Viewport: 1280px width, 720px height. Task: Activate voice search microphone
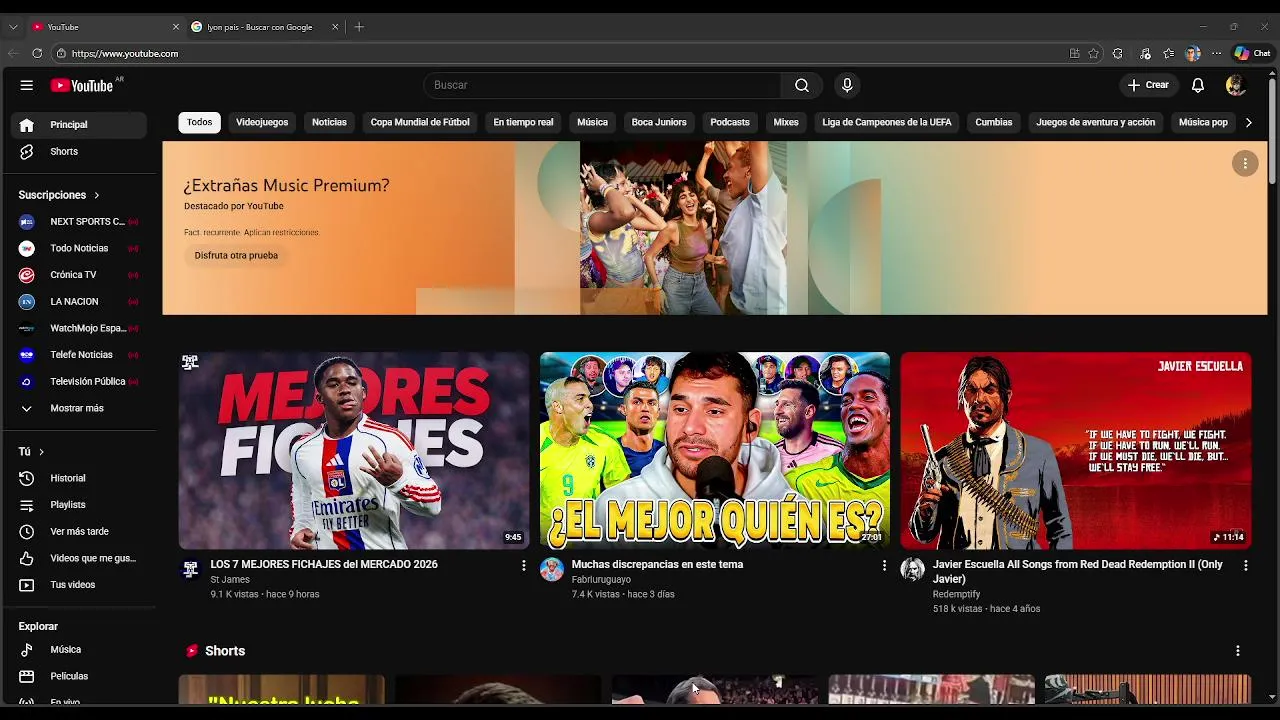(x=847, y=85)
